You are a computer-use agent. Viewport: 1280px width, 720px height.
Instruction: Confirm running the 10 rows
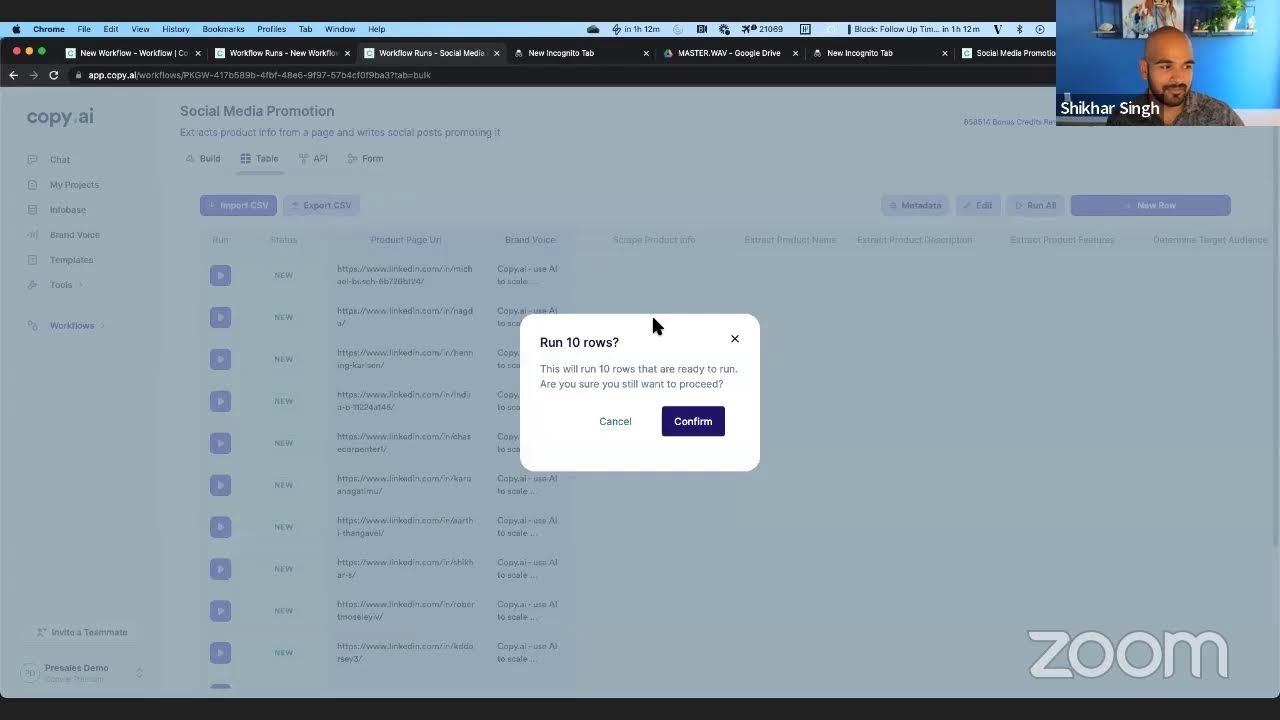693,421
